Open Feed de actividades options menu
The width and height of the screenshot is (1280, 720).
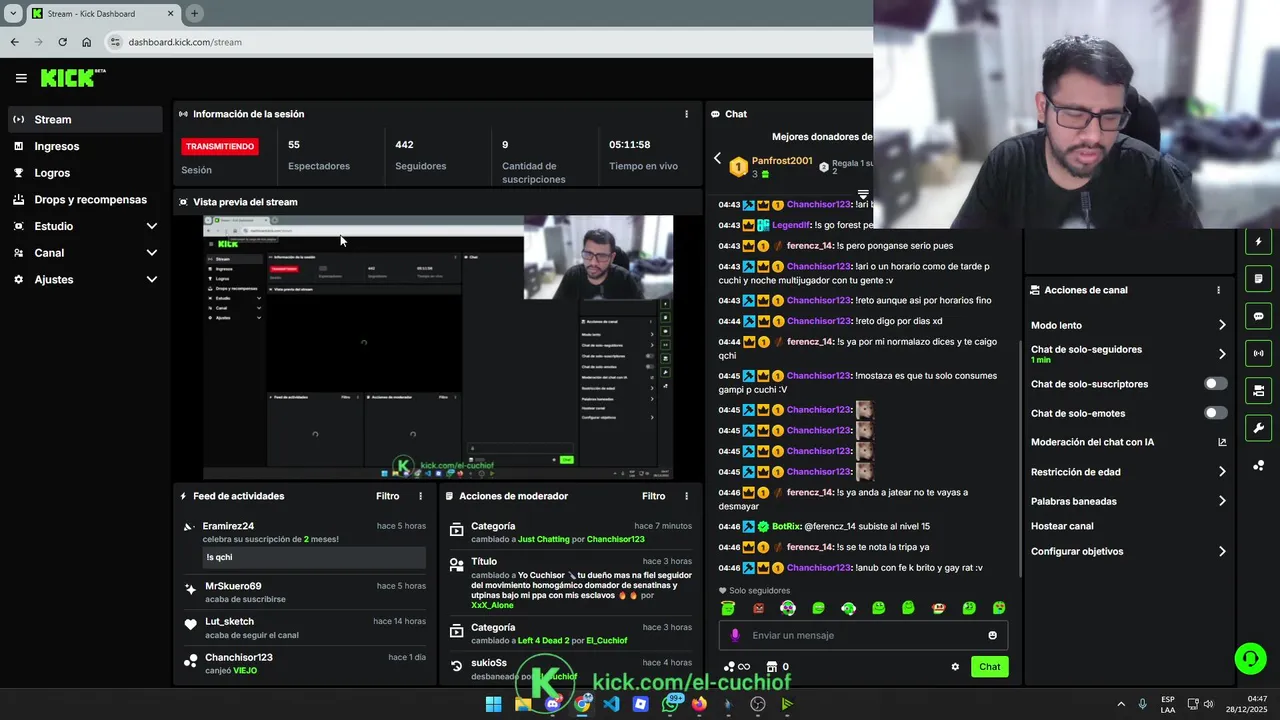420,496
